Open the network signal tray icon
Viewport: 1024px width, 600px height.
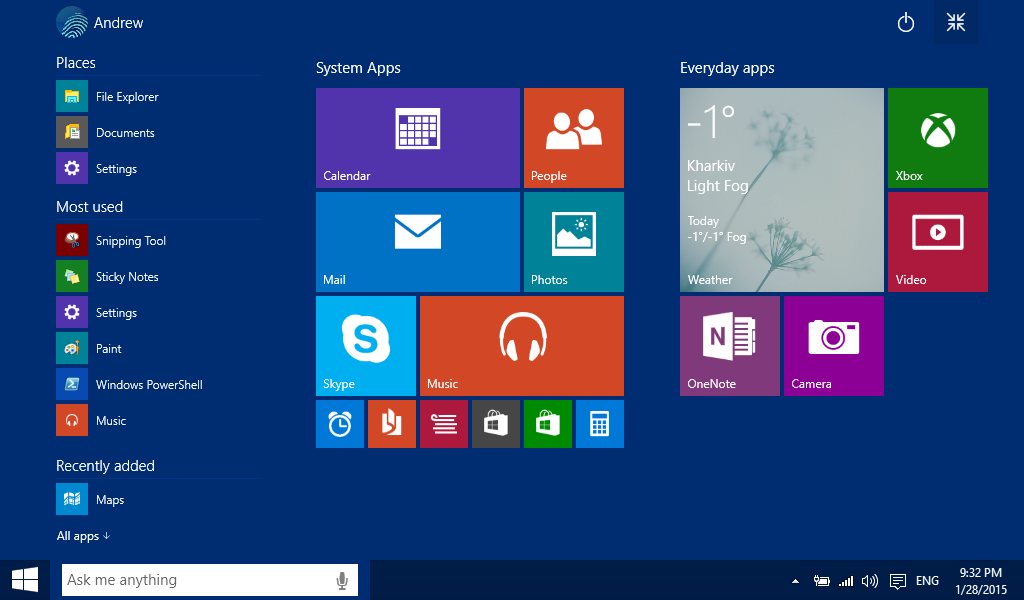846,580
